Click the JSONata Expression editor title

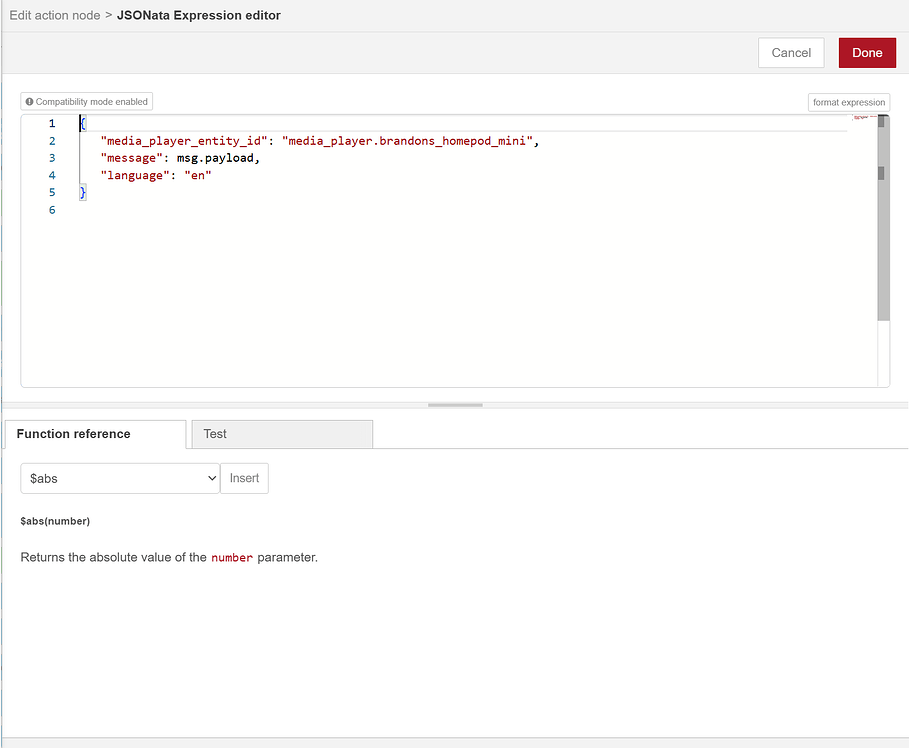pyautogui.click(x=198, y=15)
